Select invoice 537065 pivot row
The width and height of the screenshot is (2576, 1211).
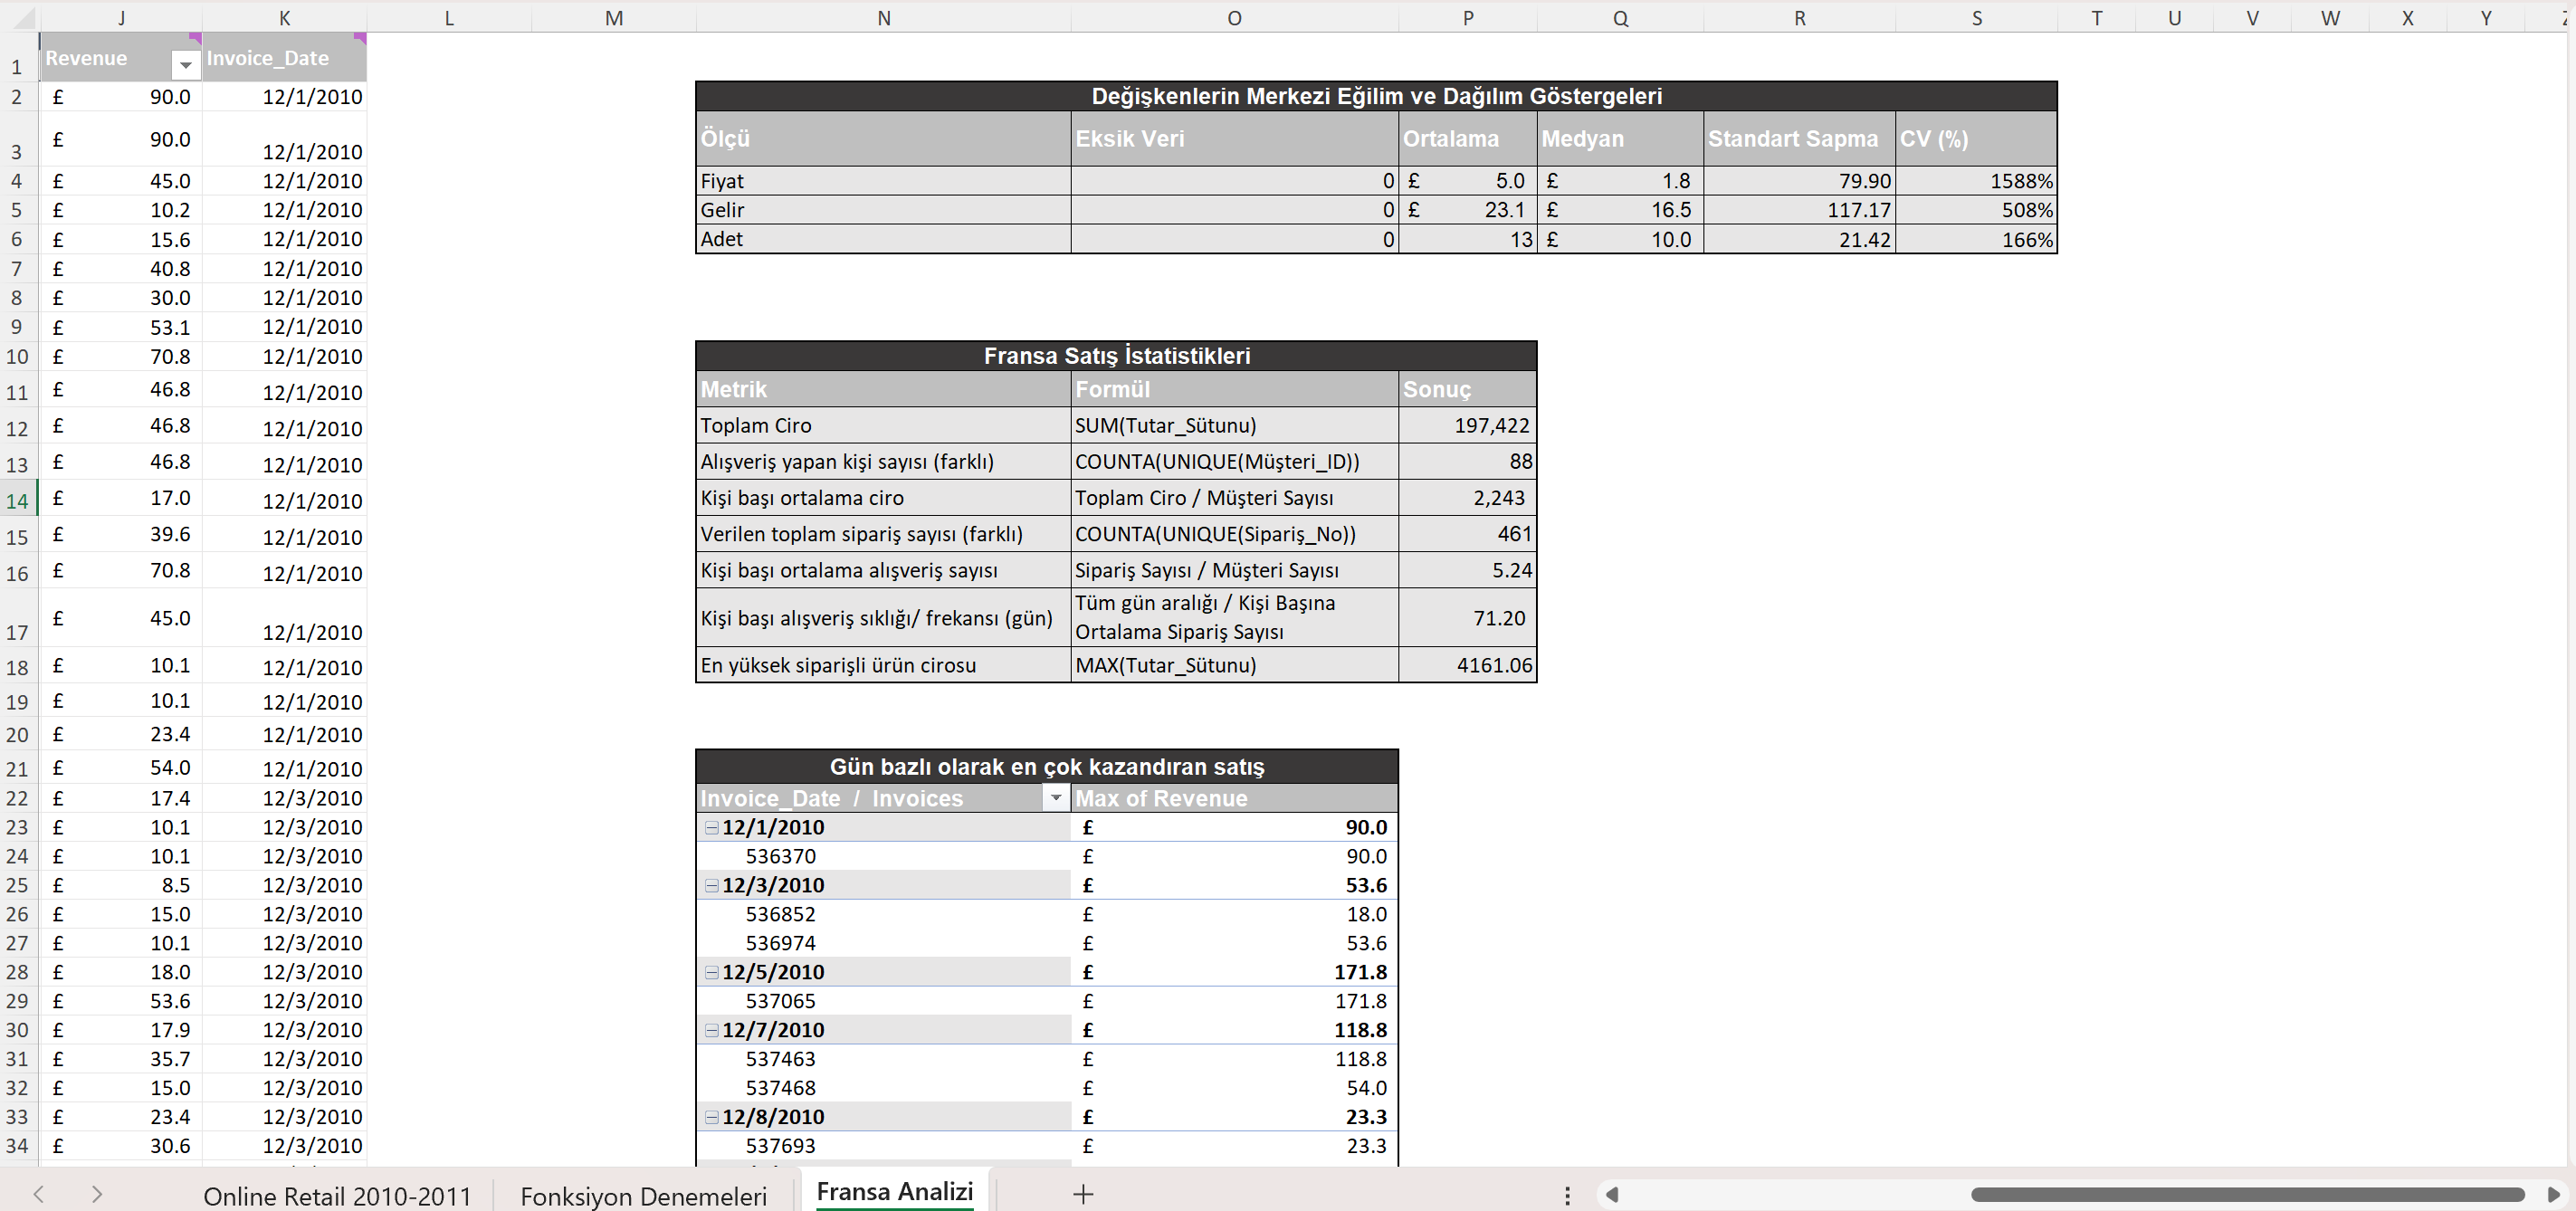click(1047, 1001)
